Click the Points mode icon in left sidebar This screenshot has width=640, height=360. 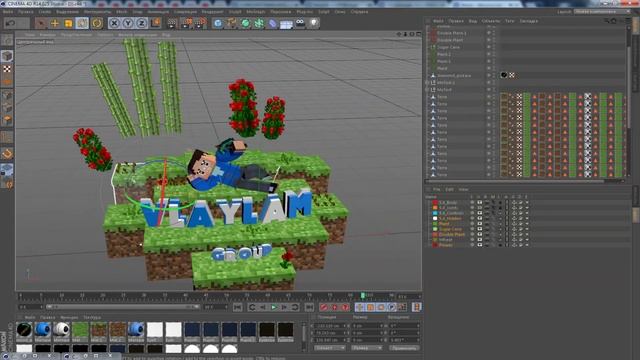pos(7,97)
